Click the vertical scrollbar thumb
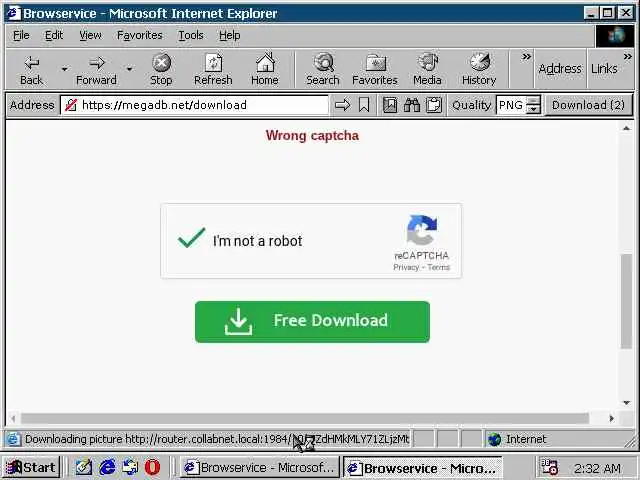Screen dimensions: 640x480 tap(627, 301)
